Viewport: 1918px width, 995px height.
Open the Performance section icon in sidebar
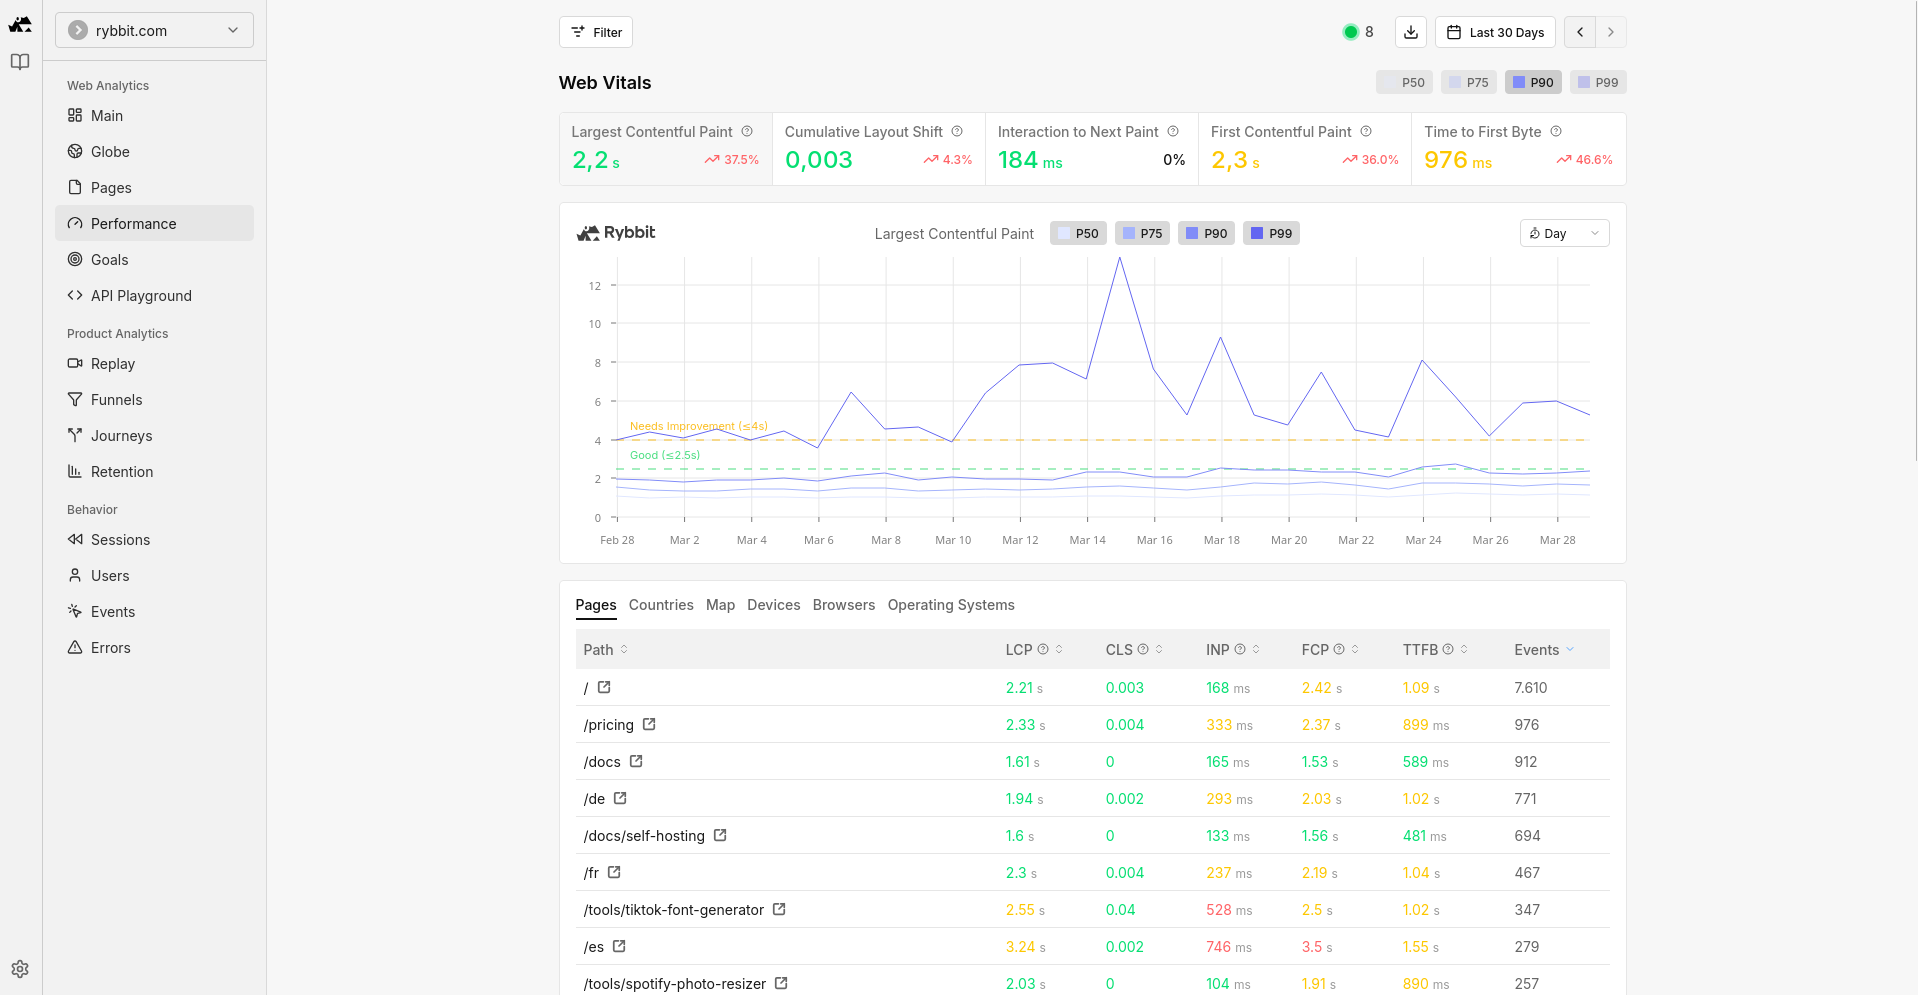click(74, 223)
